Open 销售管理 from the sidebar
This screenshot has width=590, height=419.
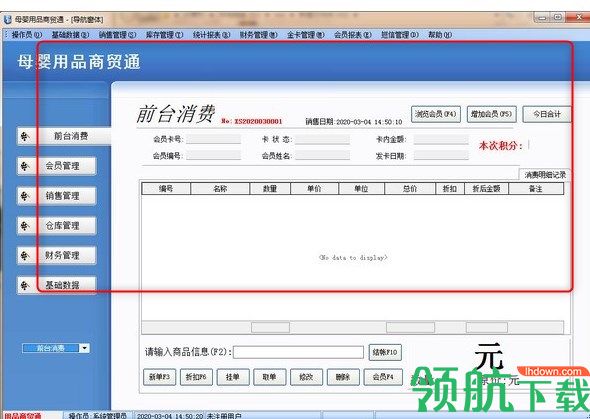[56, 196]
